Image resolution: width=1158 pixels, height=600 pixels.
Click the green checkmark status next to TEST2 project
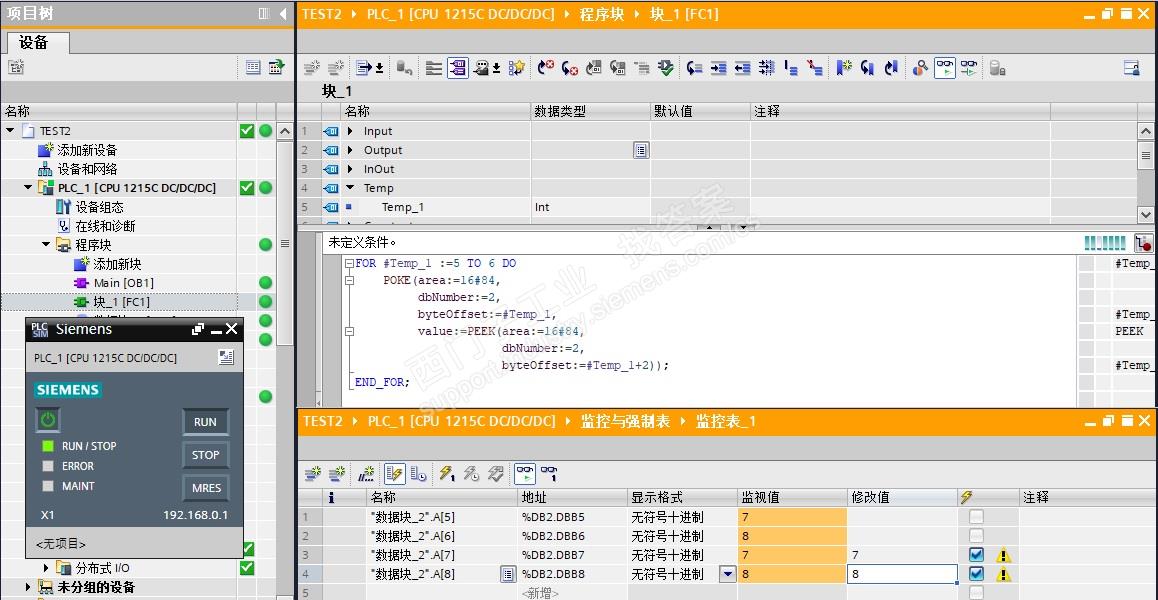(247, 131)
